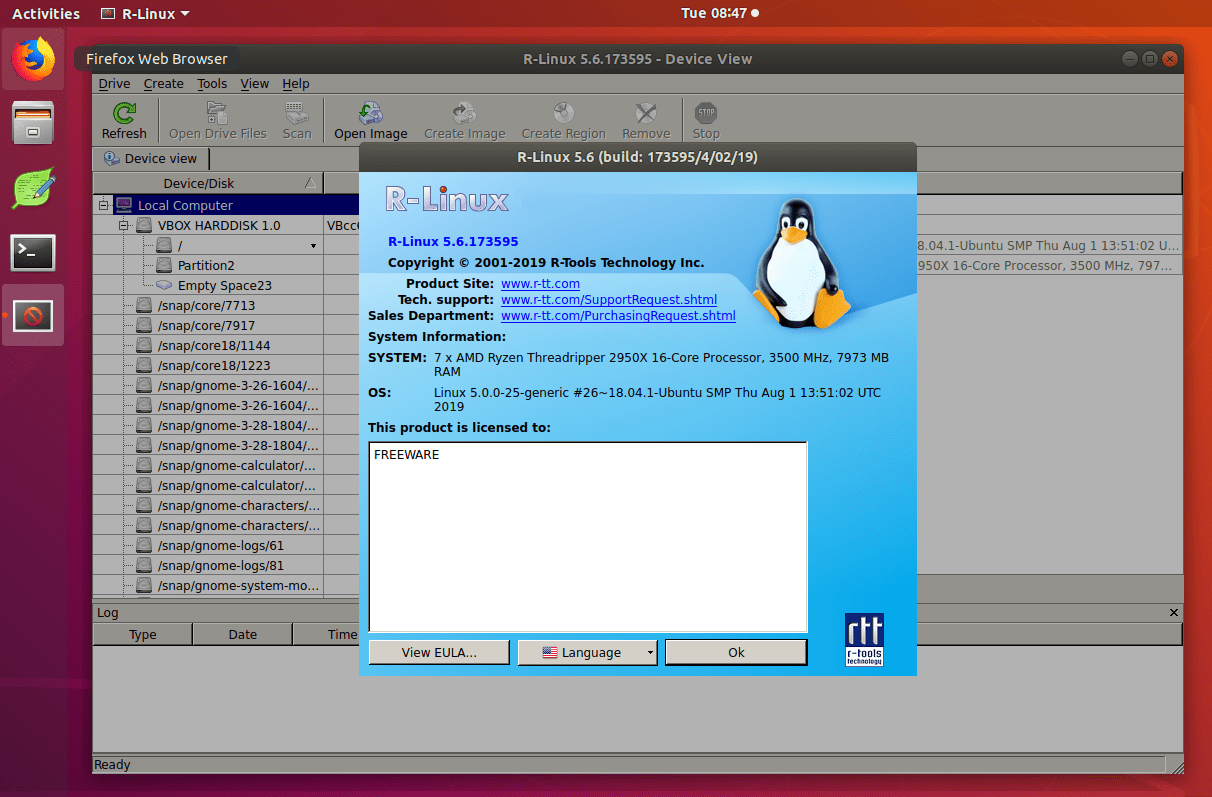Open the Language dropdown arrow

click(x=649, y=653)
